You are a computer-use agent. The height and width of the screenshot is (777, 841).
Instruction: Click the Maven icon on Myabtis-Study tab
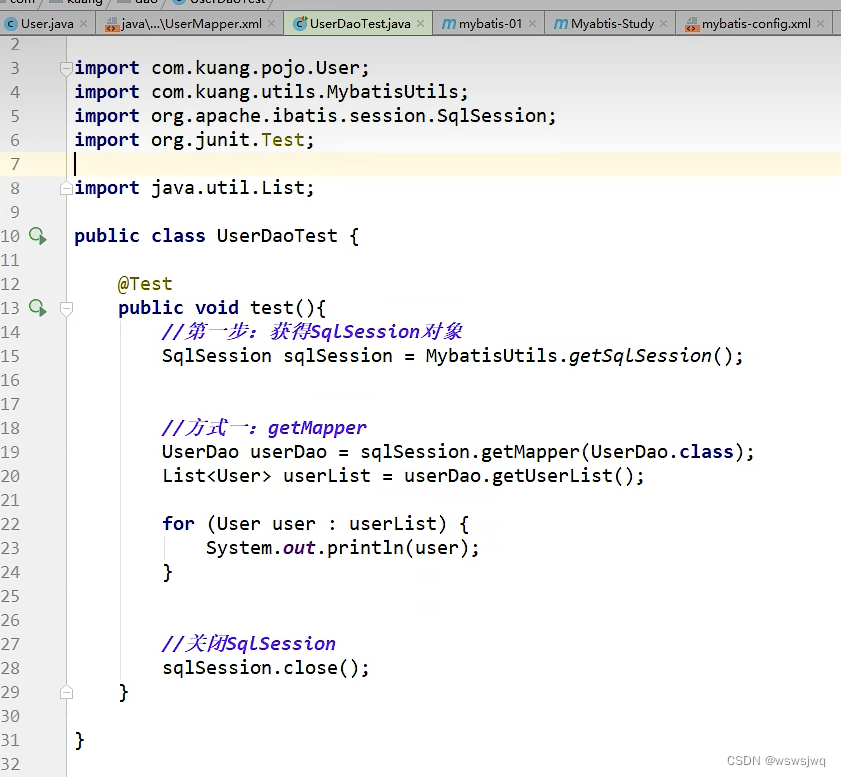pyautogui.click(x=560, y=24)
